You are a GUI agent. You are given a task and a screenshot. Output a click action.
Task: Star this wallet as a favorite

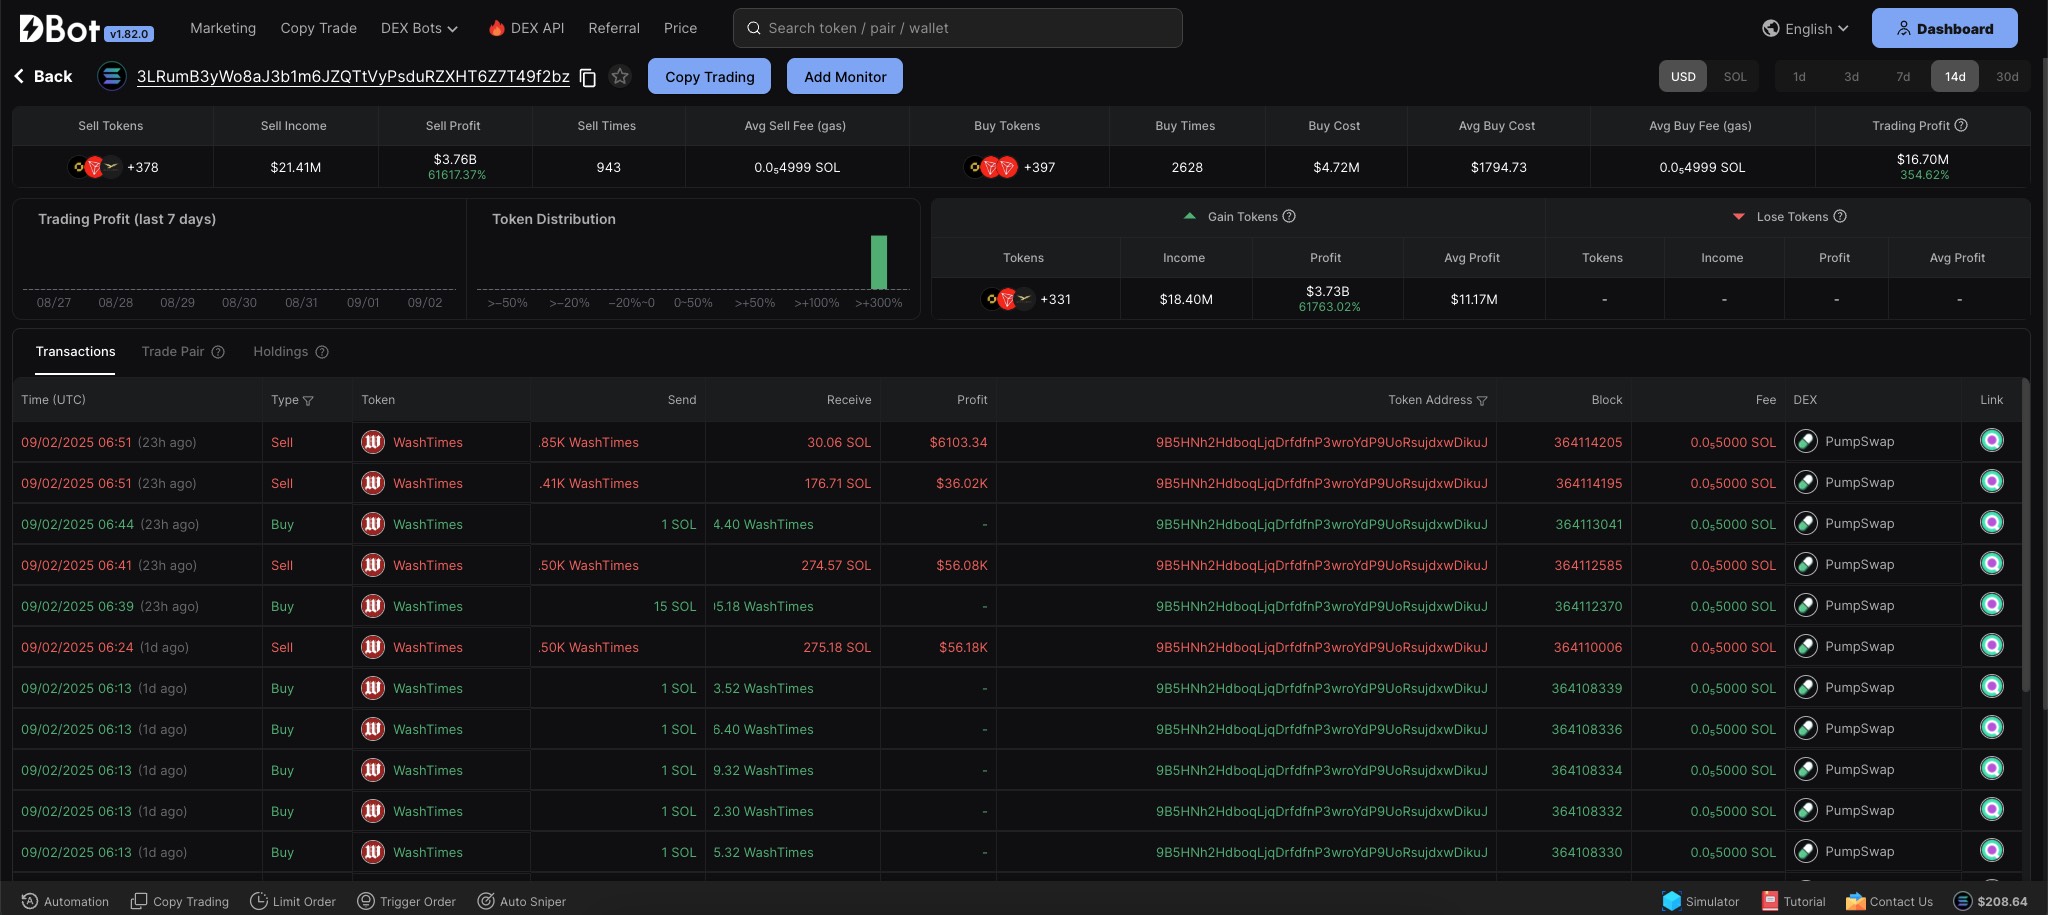coord(620,77)
